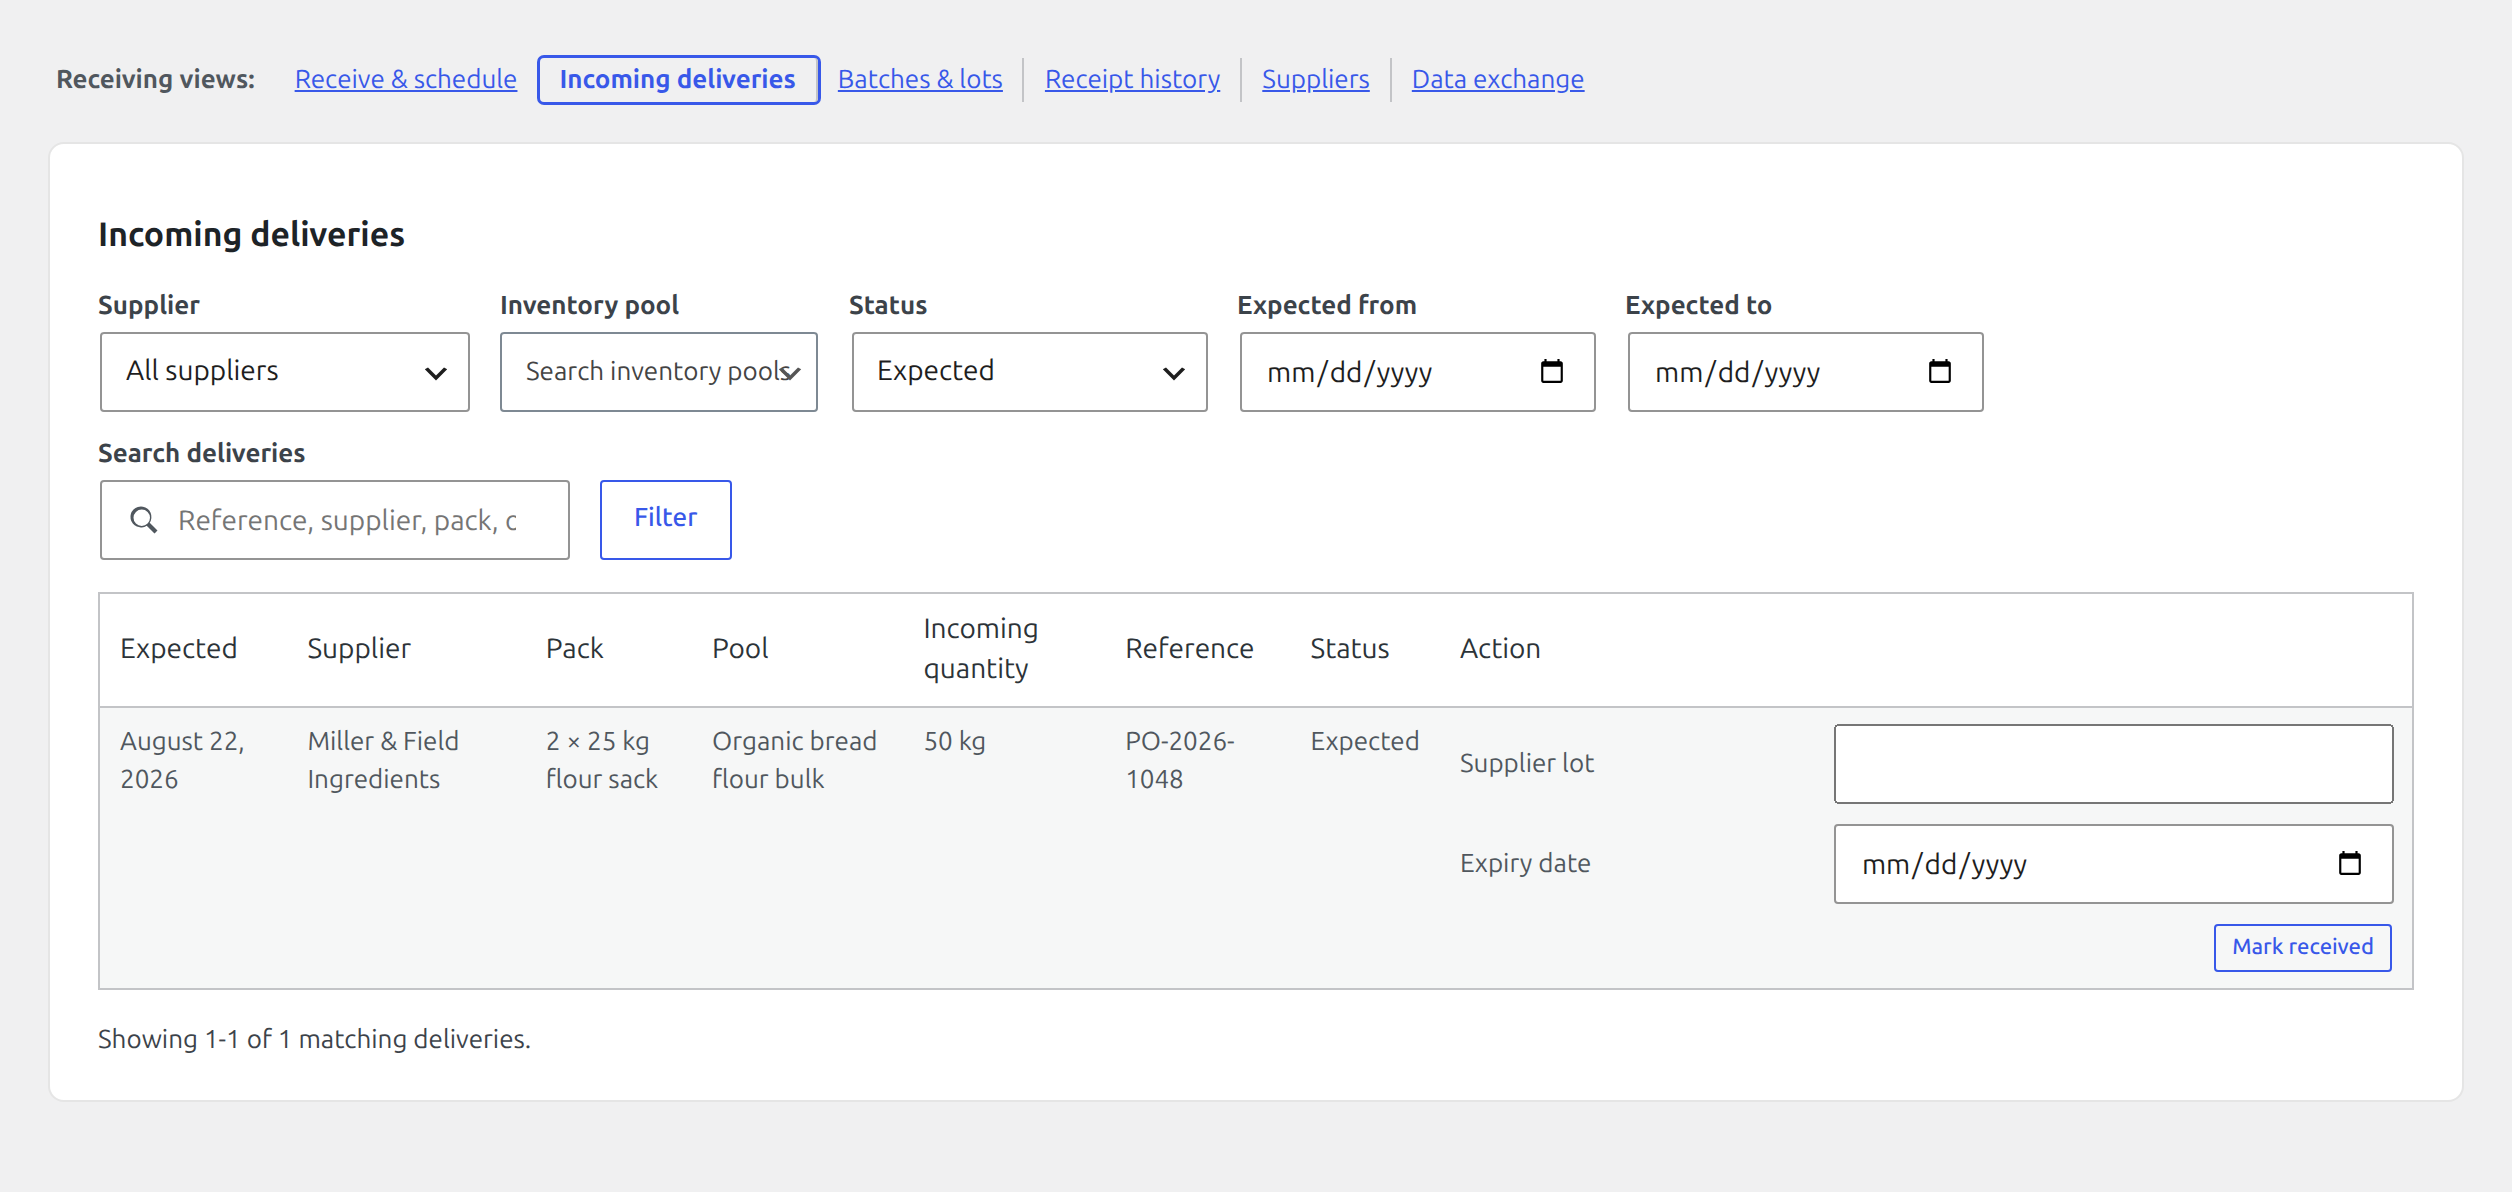Select the Incoming deliveries tab

(x=678, y=79)
